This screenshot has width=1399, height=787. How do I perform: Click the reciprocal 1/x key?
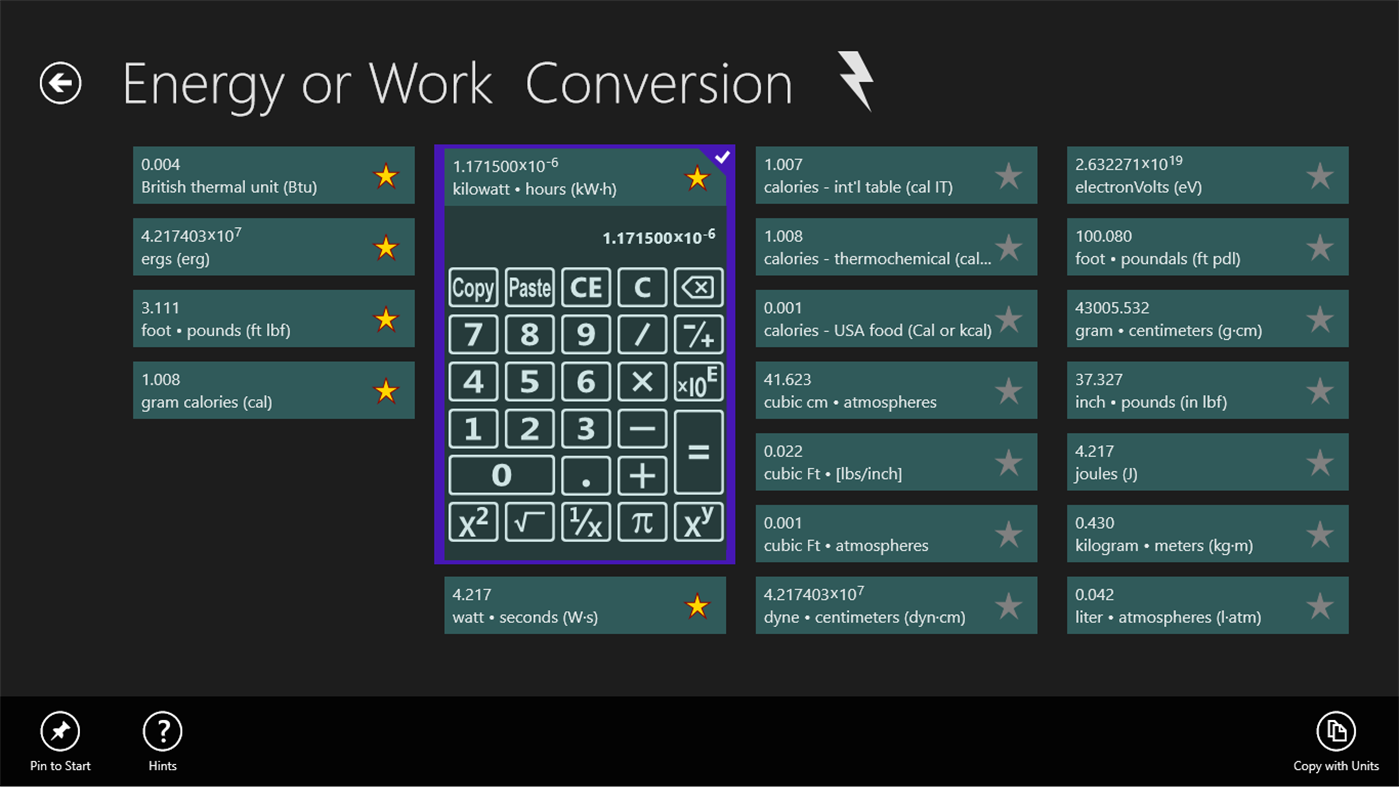click(x=586, y=522)
